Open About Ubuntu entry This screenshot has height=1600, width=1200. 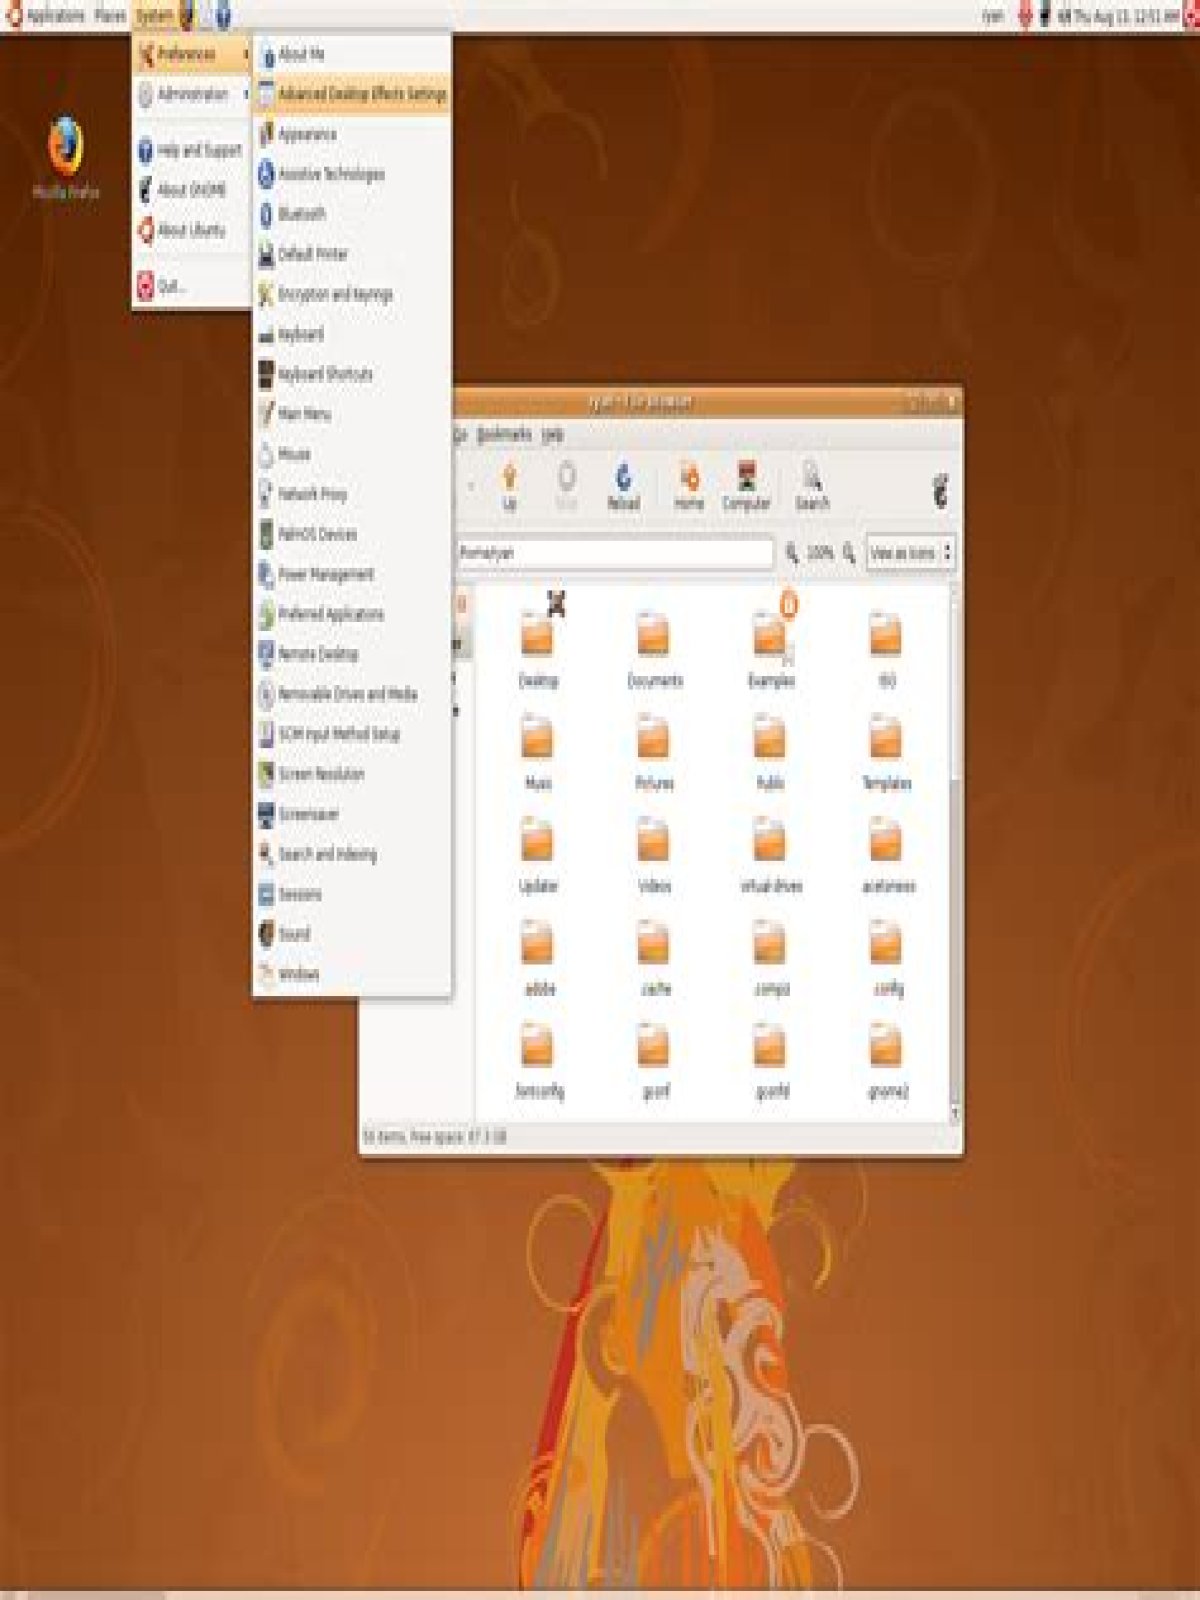[x=191, y=230]
